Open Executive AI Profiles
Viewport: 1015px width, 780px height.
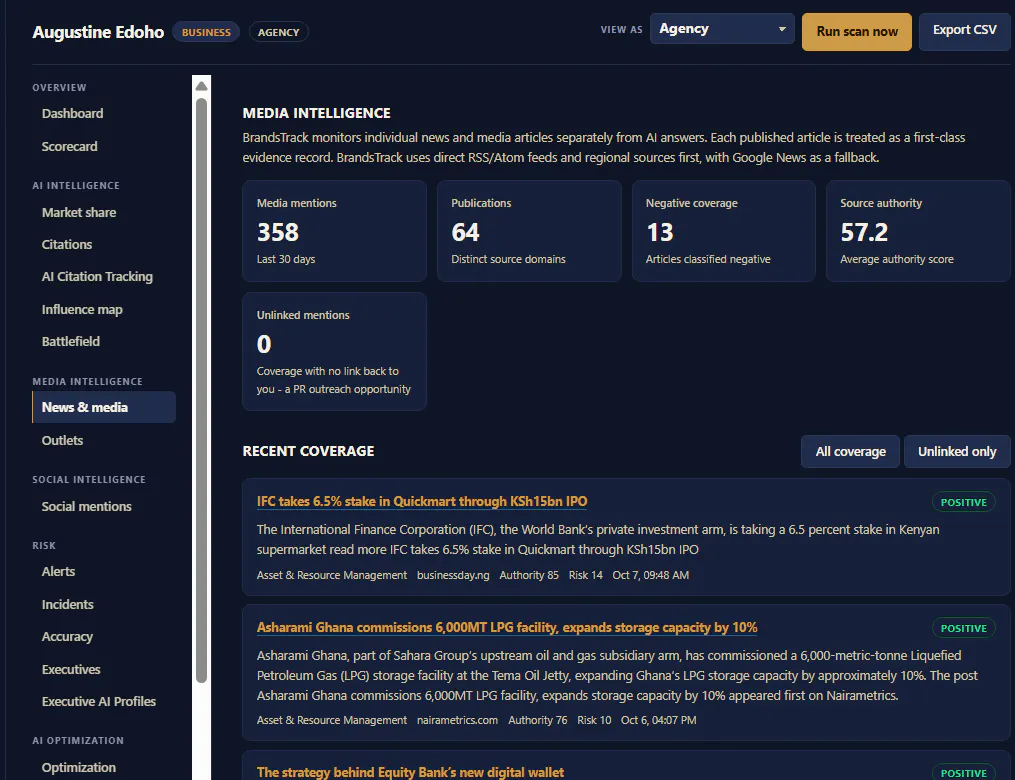pyautogui.click(x=99, y=702)
